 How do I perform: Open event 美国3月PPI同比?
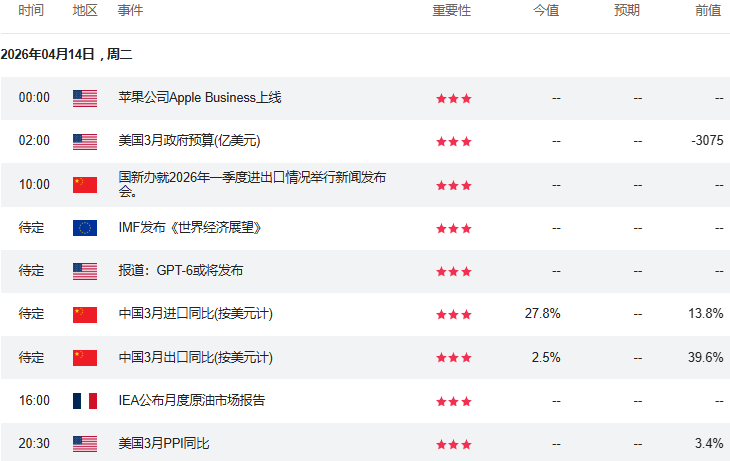point(164,443)
